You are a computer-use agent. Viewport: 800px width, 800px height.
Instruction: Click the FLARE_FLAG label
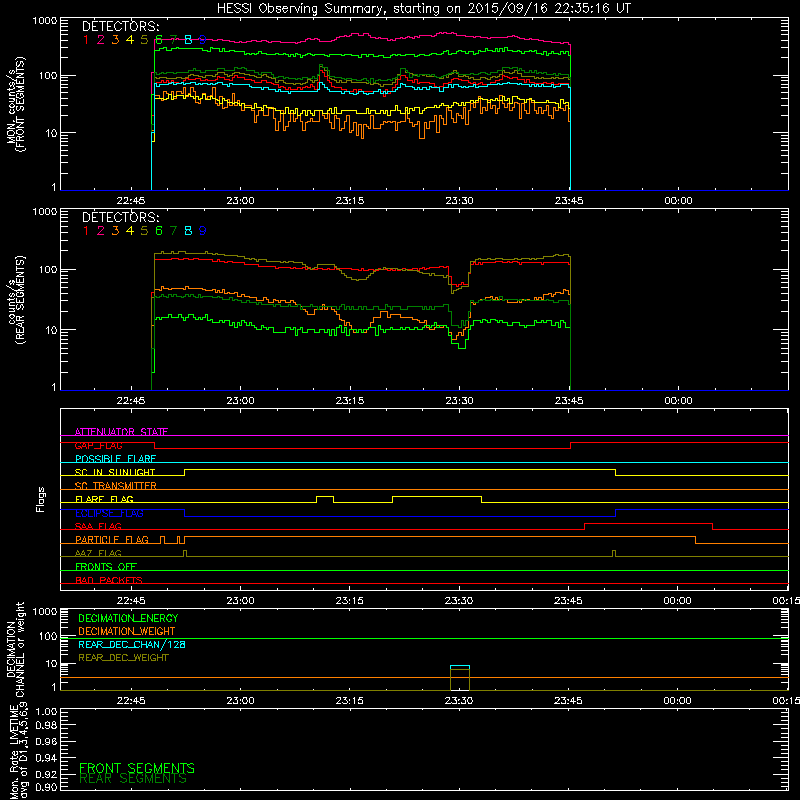(104, 499)
